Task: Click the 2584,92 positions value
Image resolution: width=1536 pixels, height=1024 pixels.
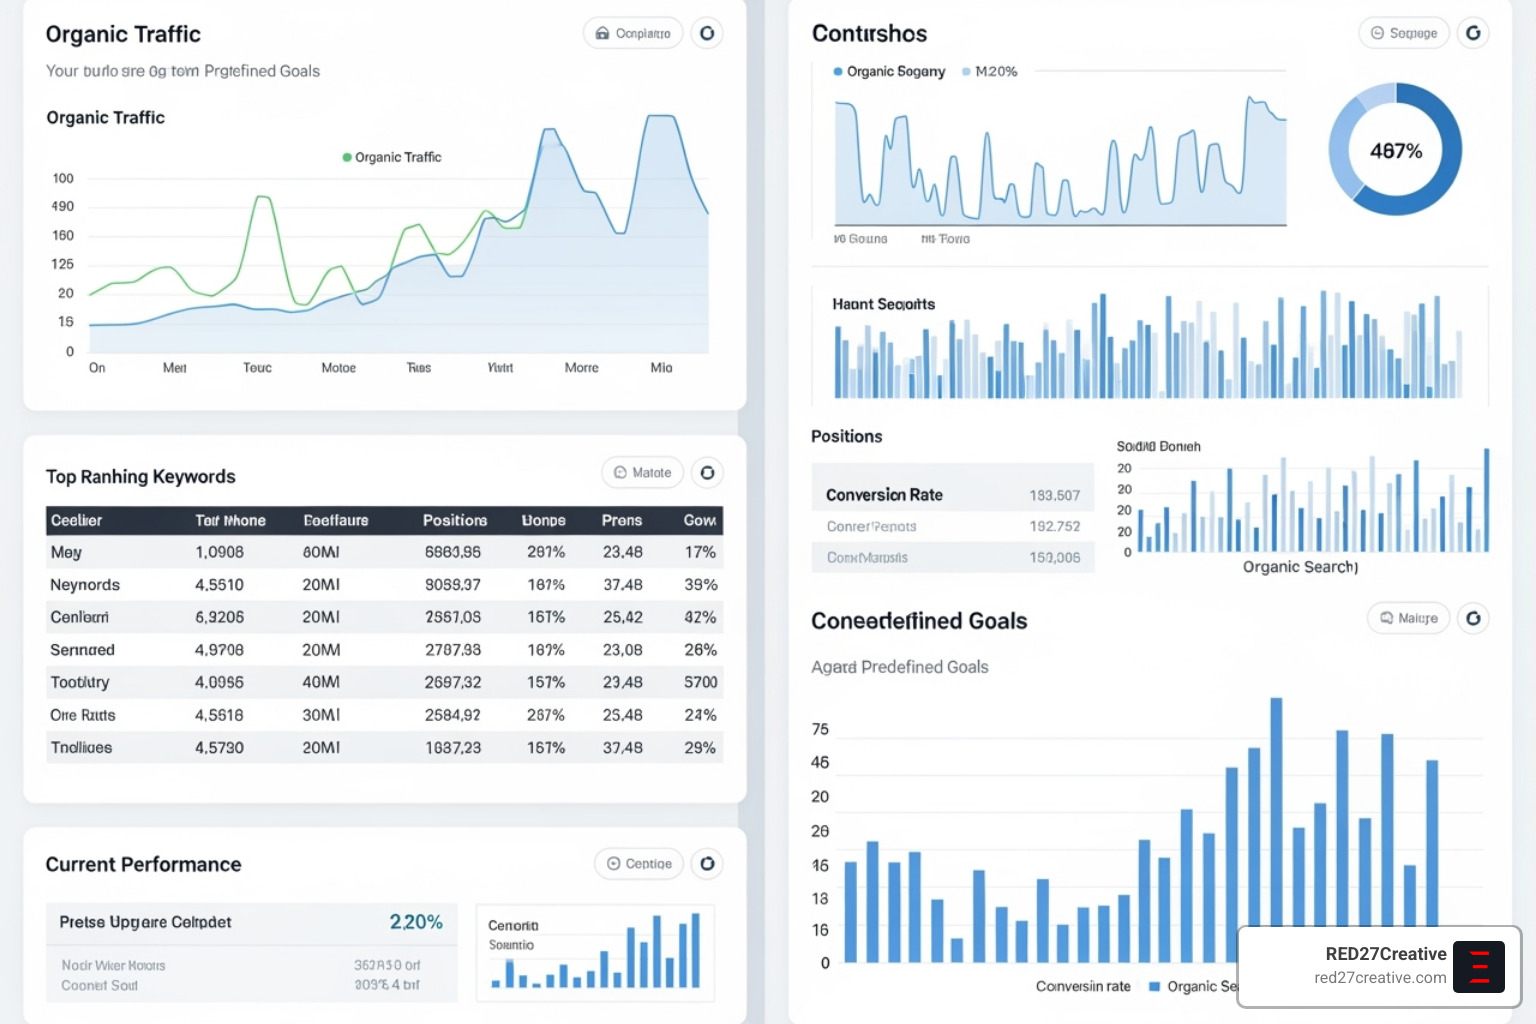Action: [x=453, y=715]
